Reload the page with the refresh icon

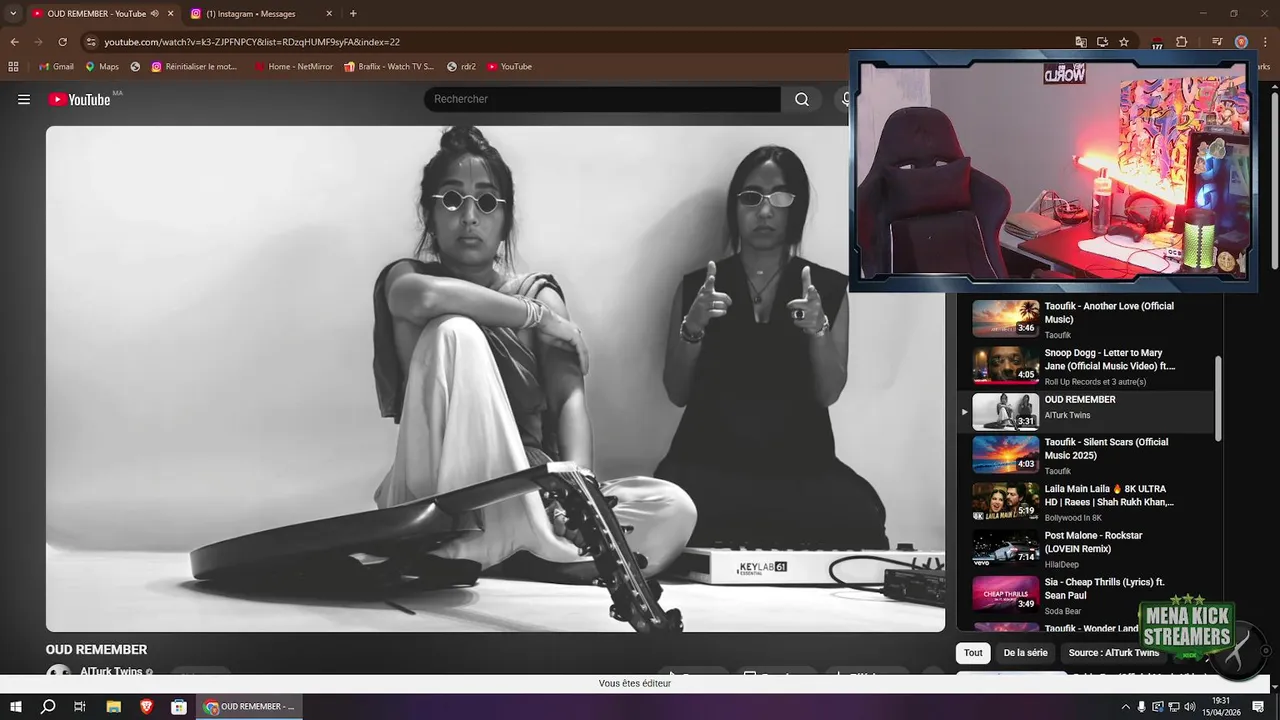(x=62, y=42)
